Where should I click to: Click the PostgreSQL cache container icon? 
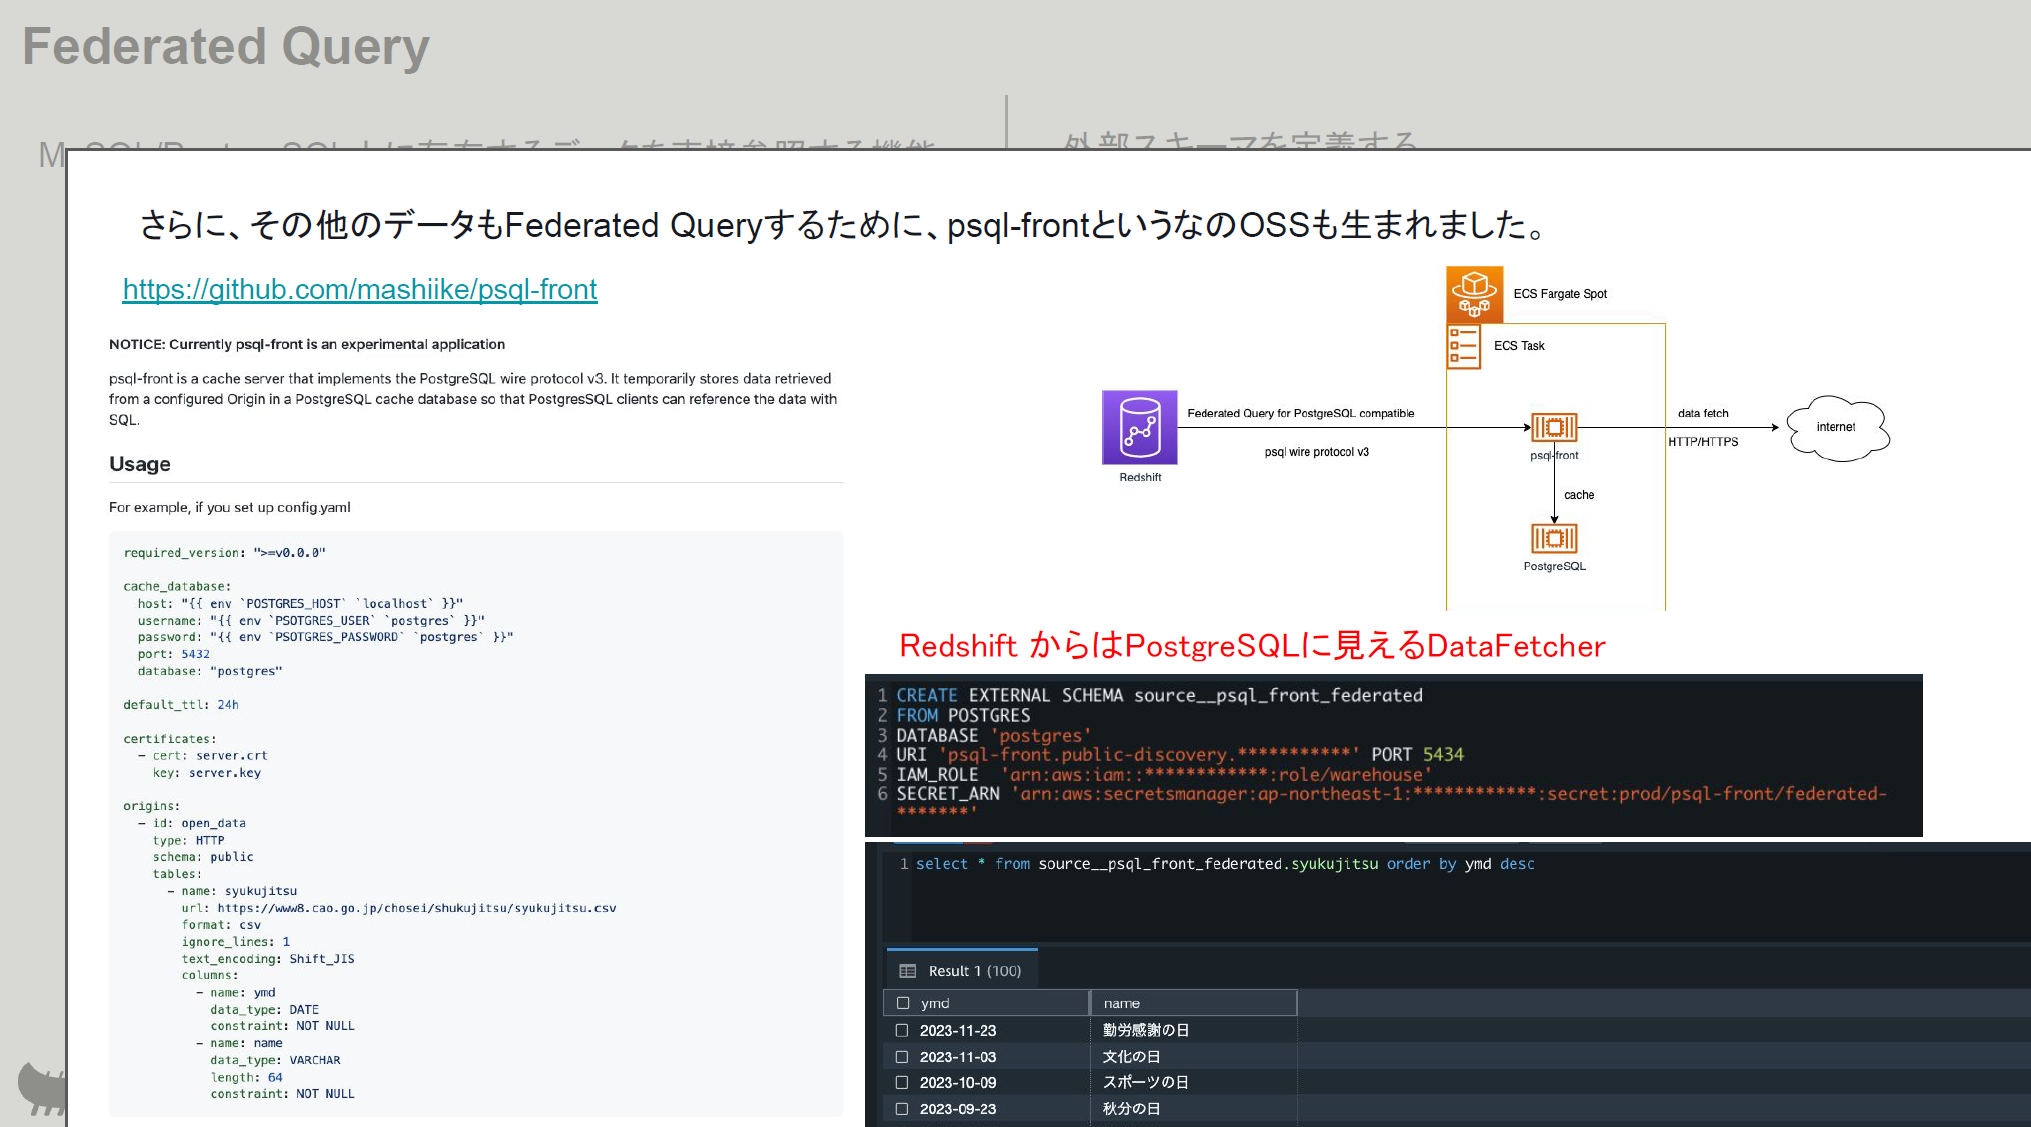point(1554,539)
